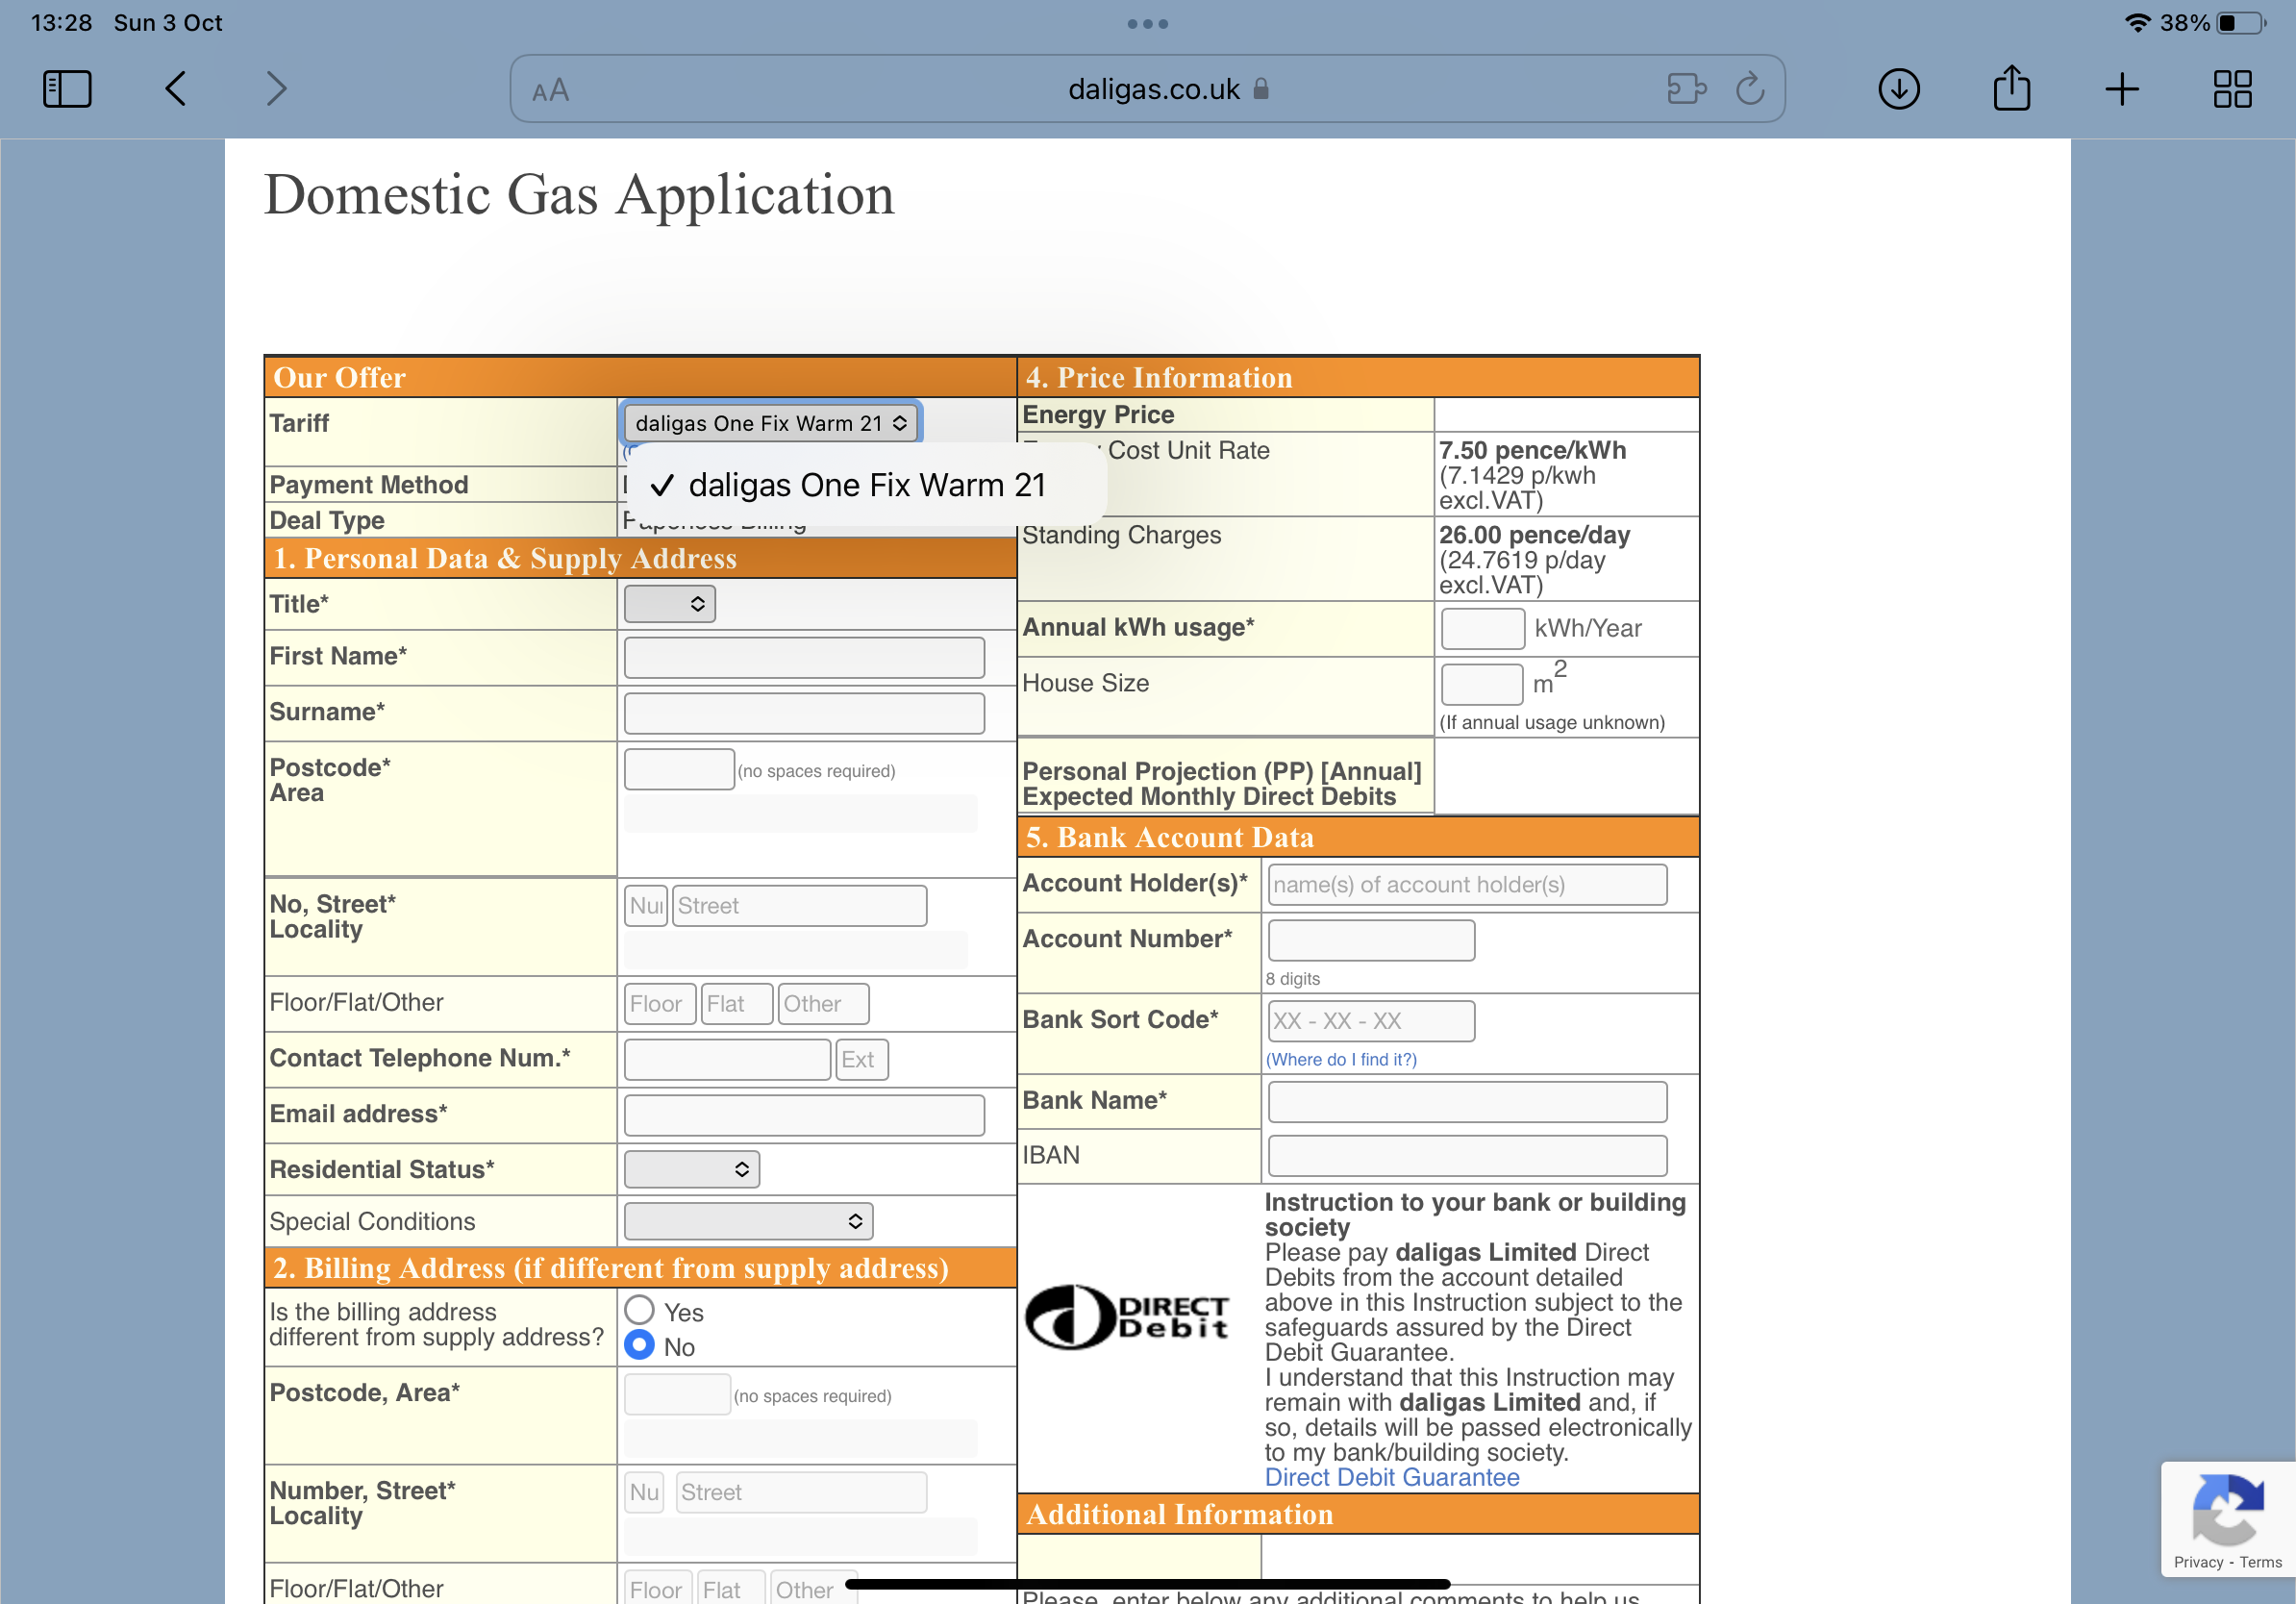Screen dimensions: 2296x1604
Task: Click the reCAPTCHA badge logo
Action: click(x=2227, y=1510)
